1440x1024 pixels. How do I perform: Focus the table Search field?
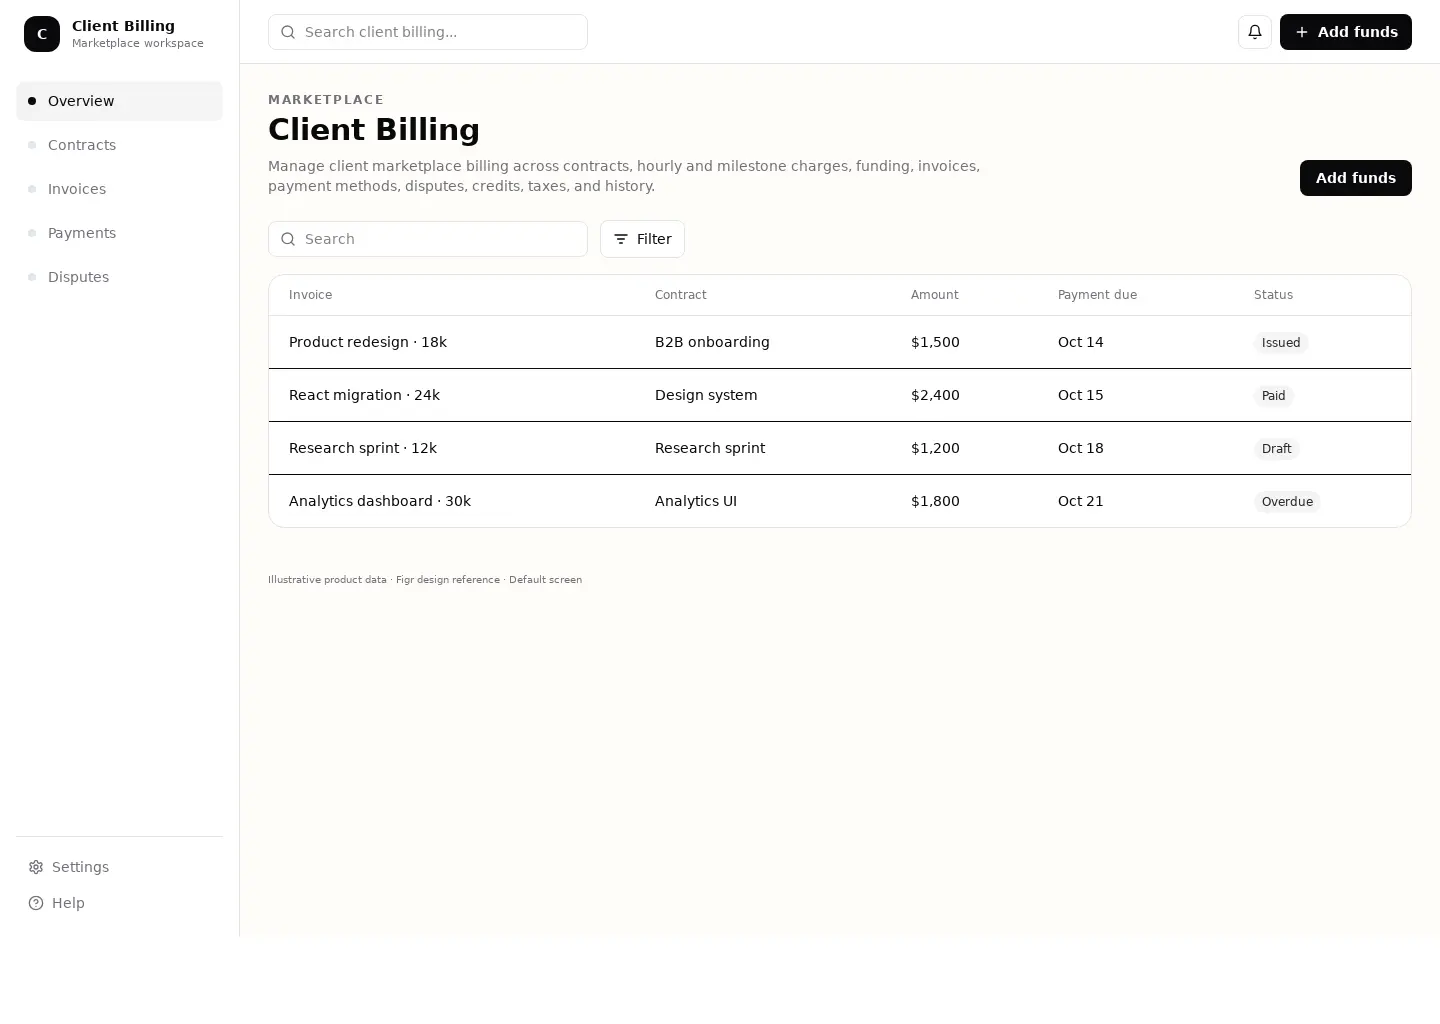pos(428,239)
